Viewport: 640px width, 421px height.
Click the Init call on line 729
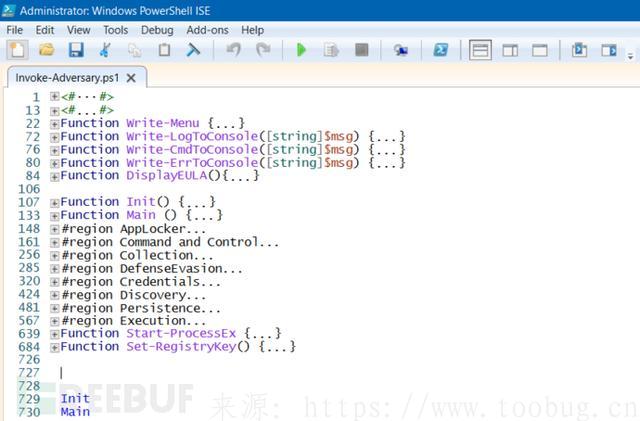(75, 399)
